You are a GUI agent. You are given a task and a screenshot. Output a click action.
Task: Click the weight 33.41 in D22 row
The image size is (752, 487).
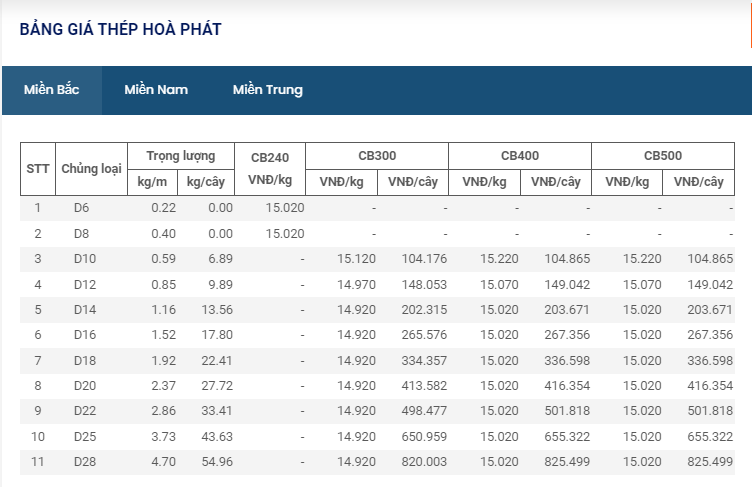(x=217, y=411)
